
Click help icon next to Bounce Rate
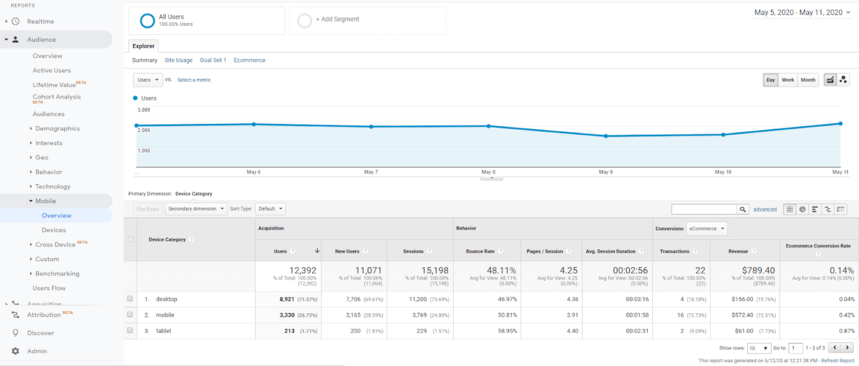[500, 251]
